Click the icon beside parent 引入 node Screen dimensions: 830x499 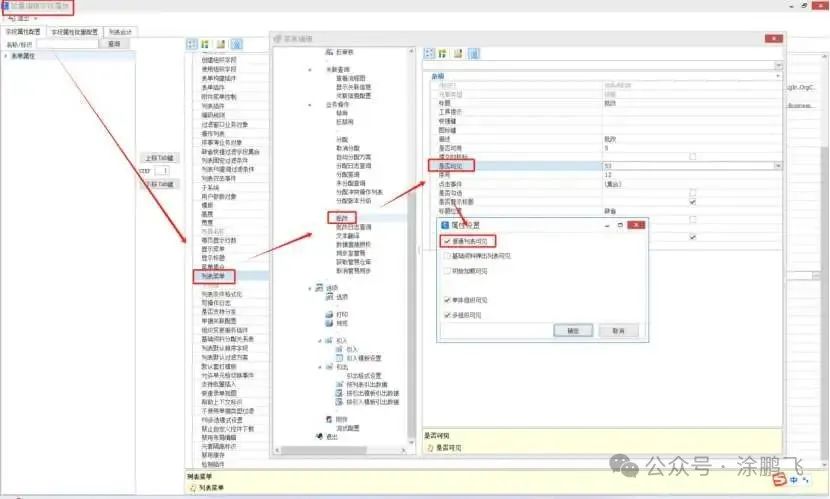329,340
